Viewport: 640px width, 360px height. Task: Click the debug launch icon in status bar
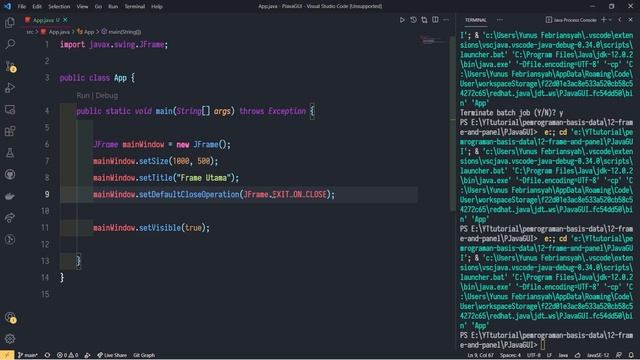[87, 355]
